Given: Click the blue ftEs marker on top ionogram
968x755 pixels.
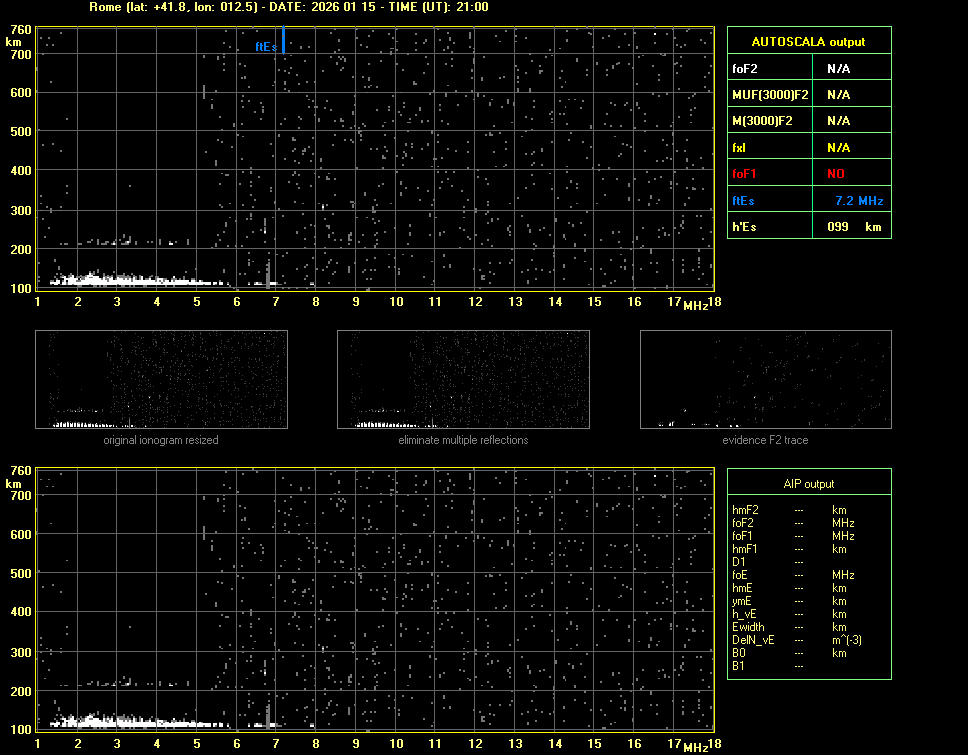Looking at the screenshot, I should point(284,40).
